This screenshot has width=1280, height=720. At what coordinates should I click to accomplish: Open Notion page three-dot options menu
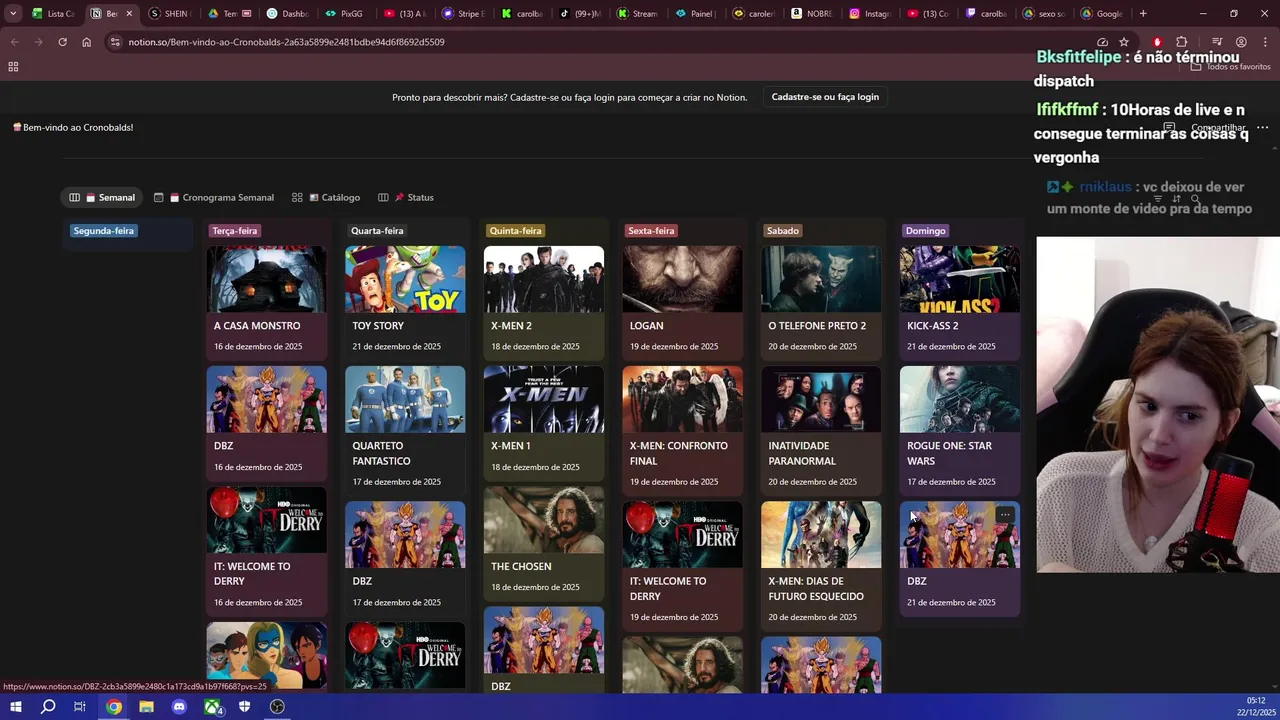pyautogui.click(x=1262, y=128)
